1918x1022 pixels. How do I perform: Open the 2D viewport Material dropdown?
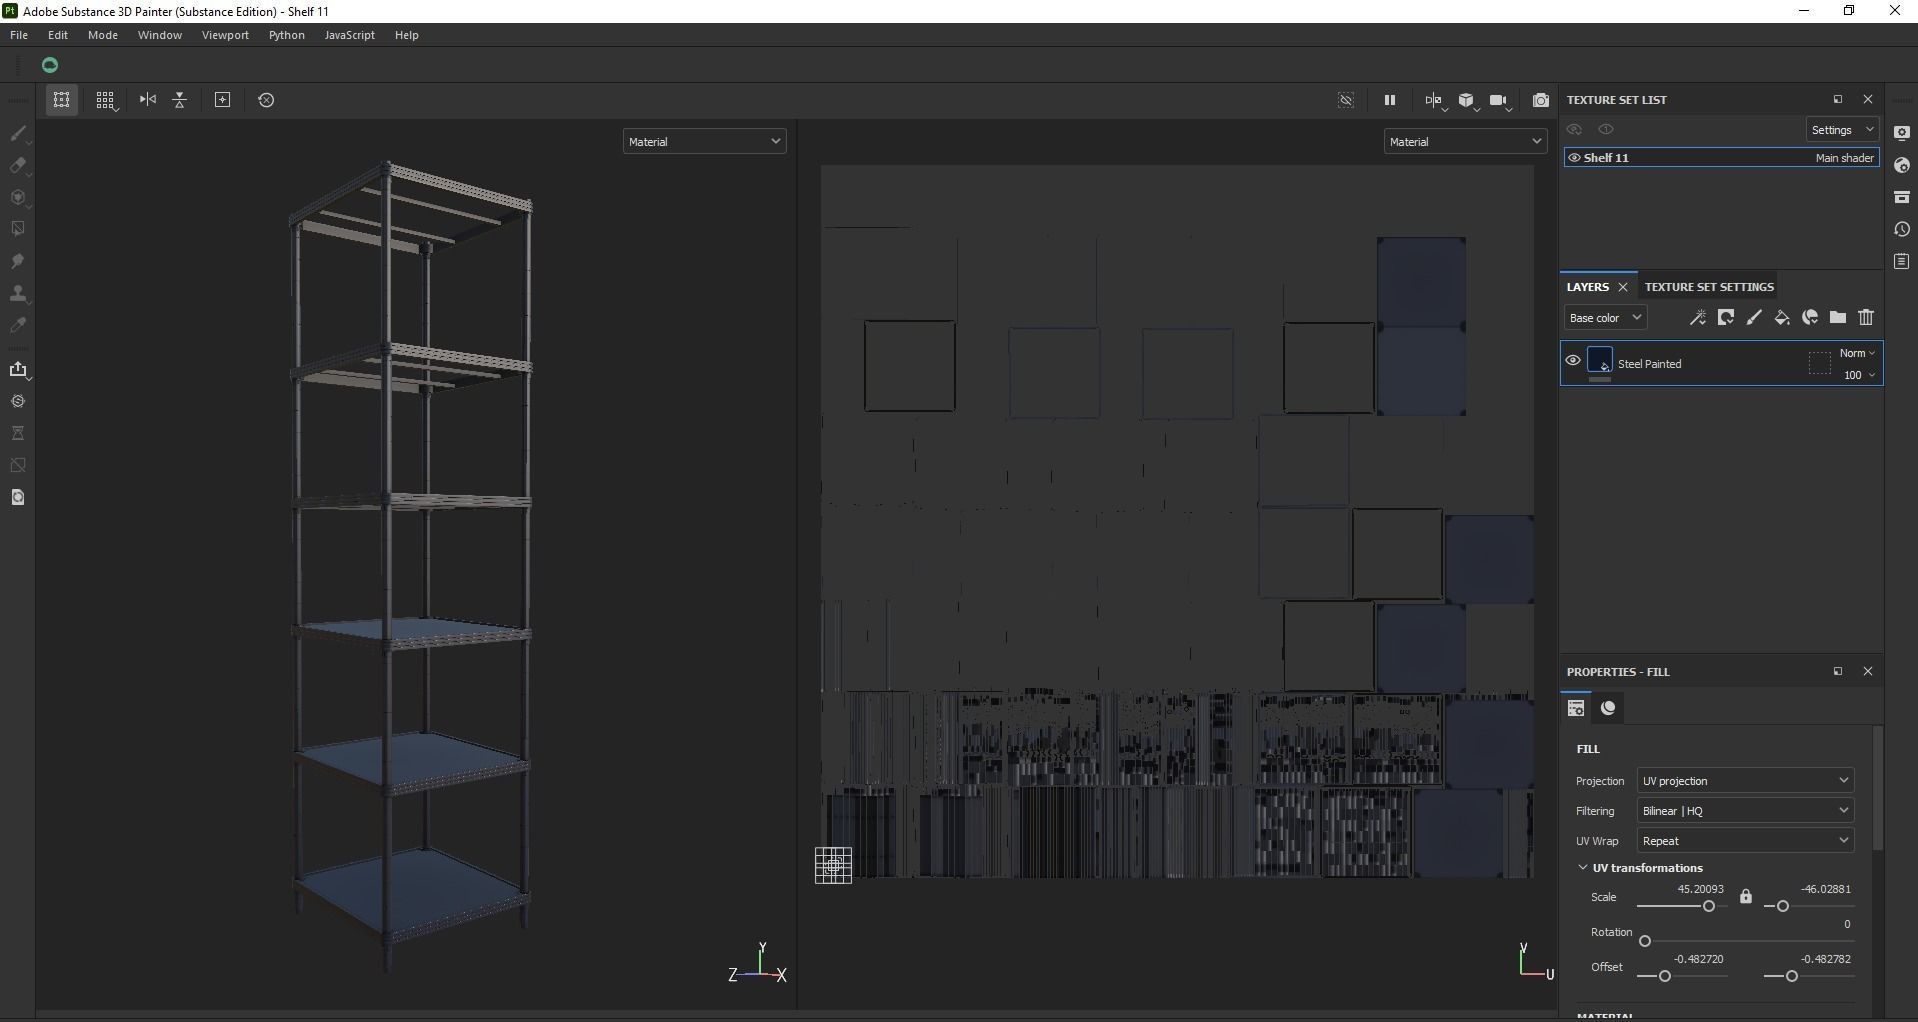[x=1465, y=142]
